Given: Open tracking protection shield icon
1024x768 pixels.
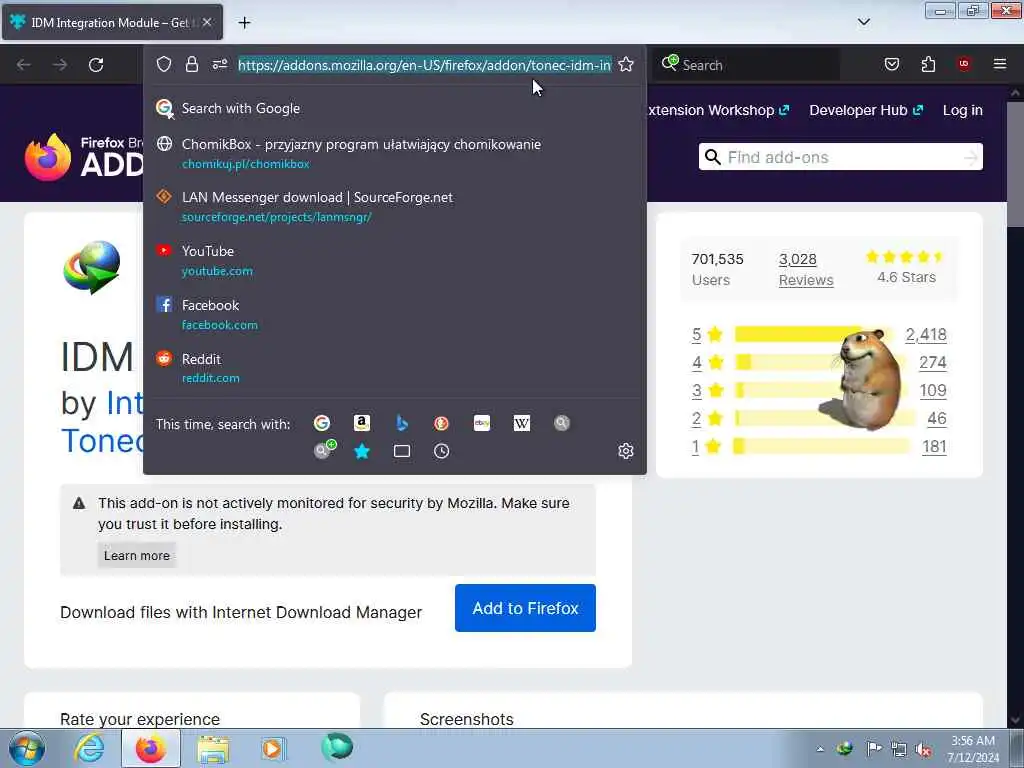Looking at the screenshot, I should (164, 64).
